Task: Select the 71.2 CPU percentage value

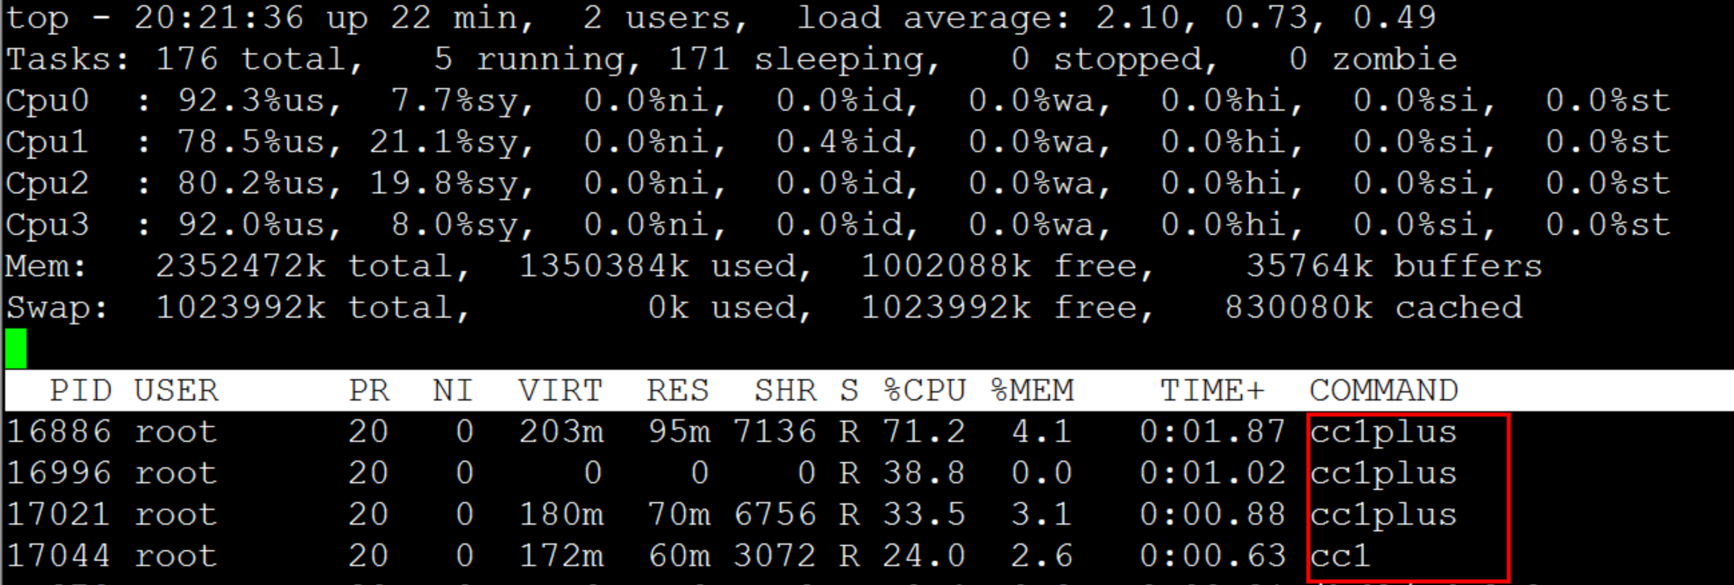Action: click(x=924, y=432)
